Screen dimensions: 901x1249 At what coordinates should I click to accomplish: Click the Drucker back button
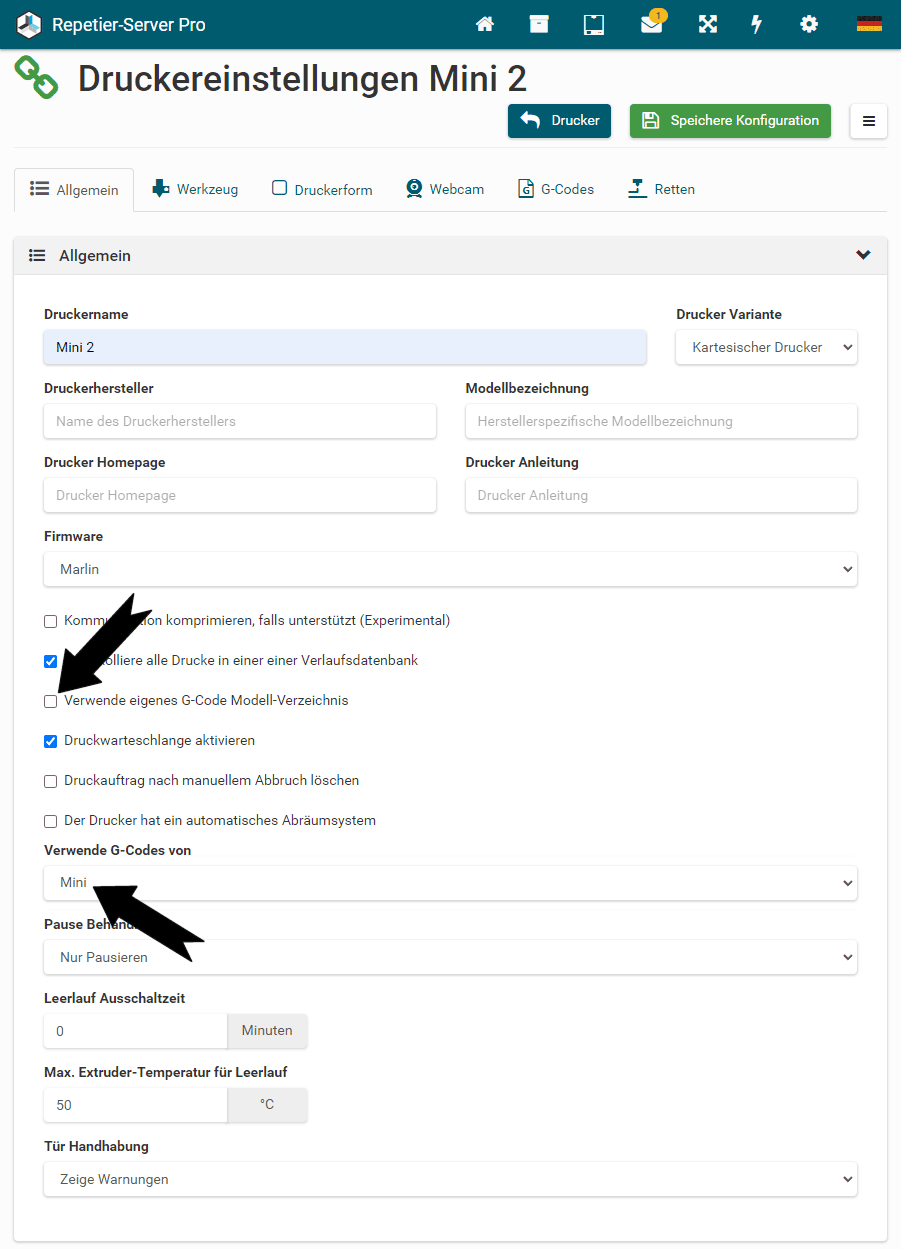coord(559,121)
